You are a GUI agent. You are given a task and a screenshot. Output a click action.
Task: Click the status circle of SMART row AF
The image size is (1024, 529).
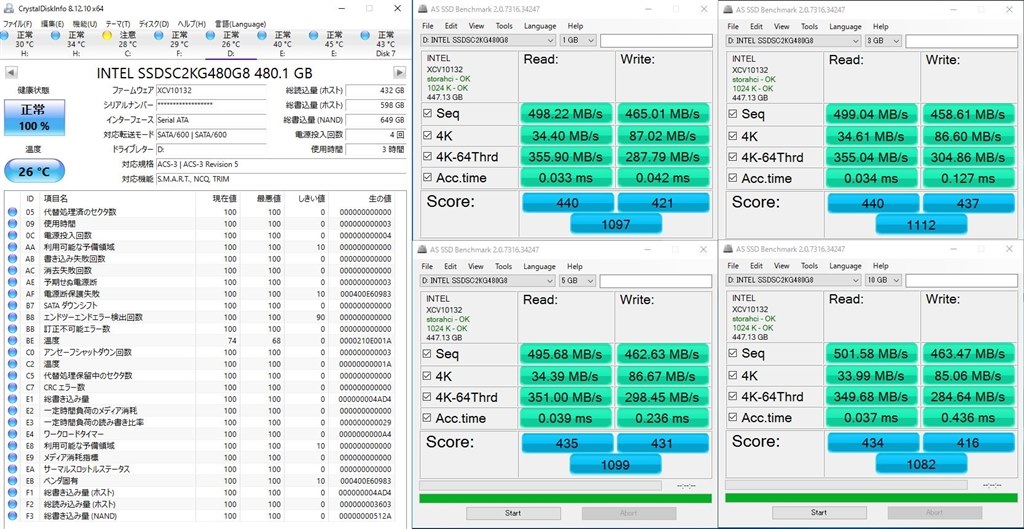click(x=12, y=294)
